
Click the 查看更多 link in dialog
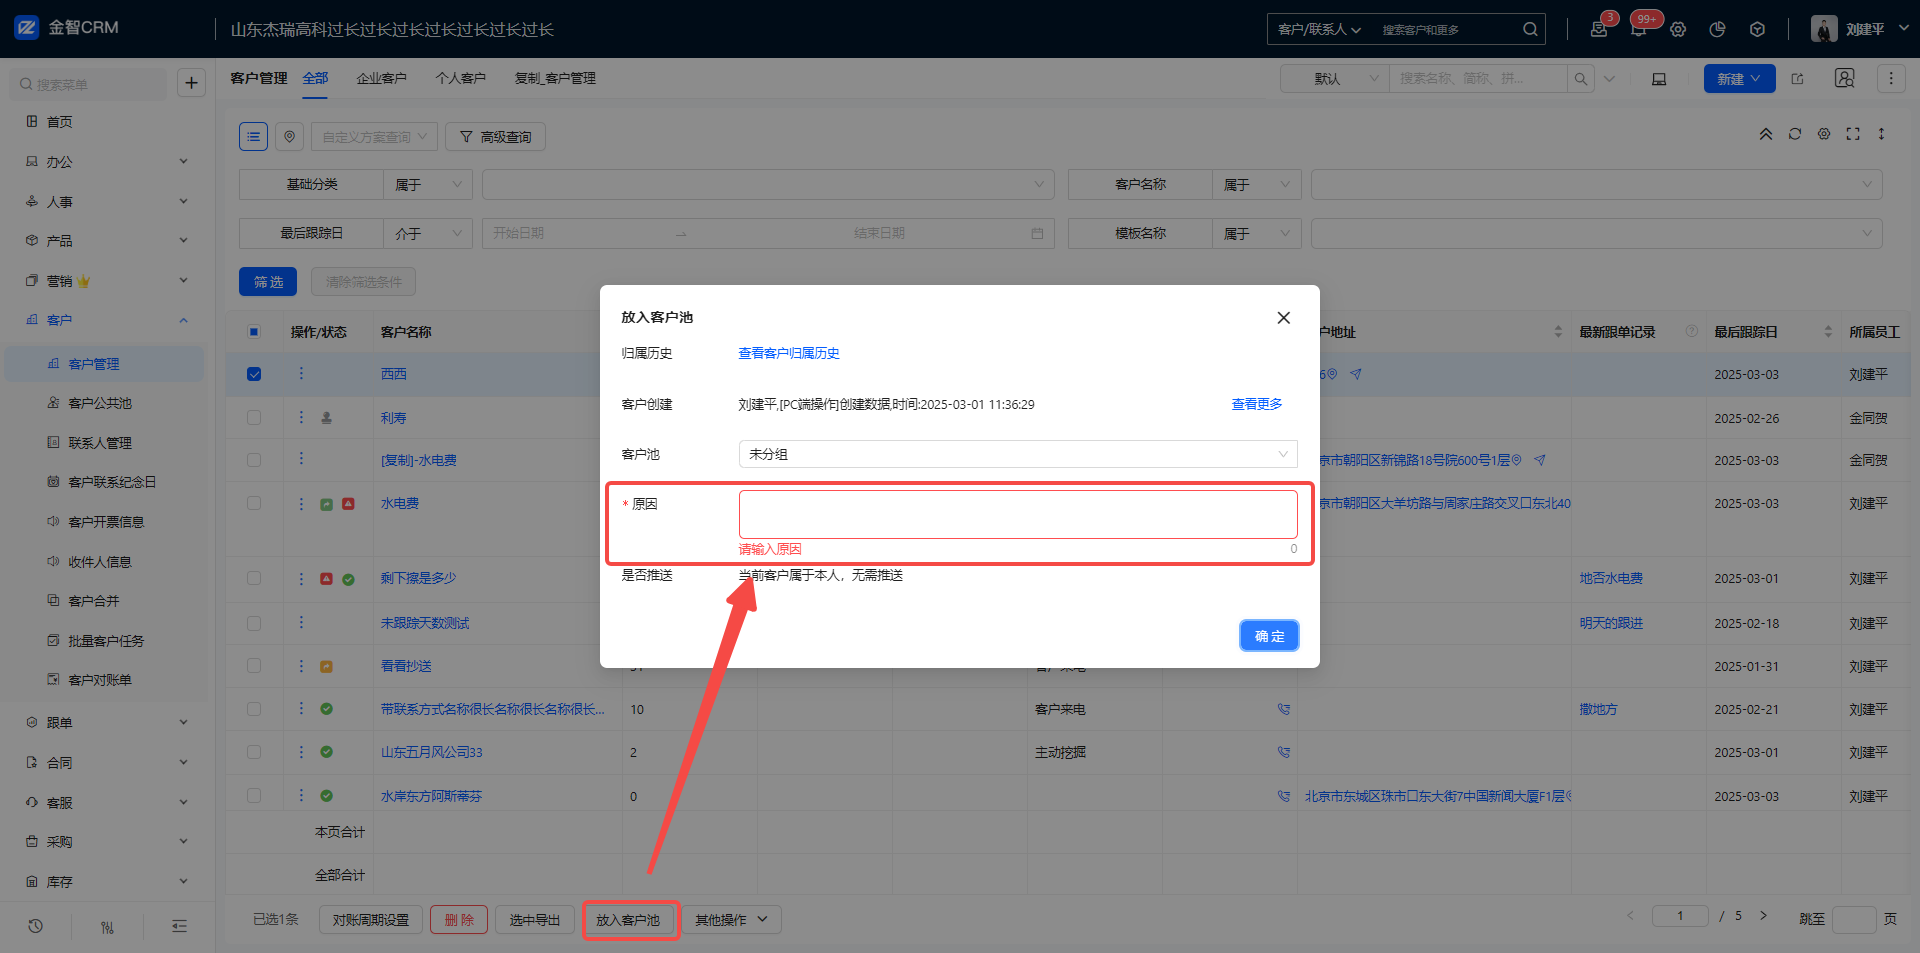(1256, 404)
